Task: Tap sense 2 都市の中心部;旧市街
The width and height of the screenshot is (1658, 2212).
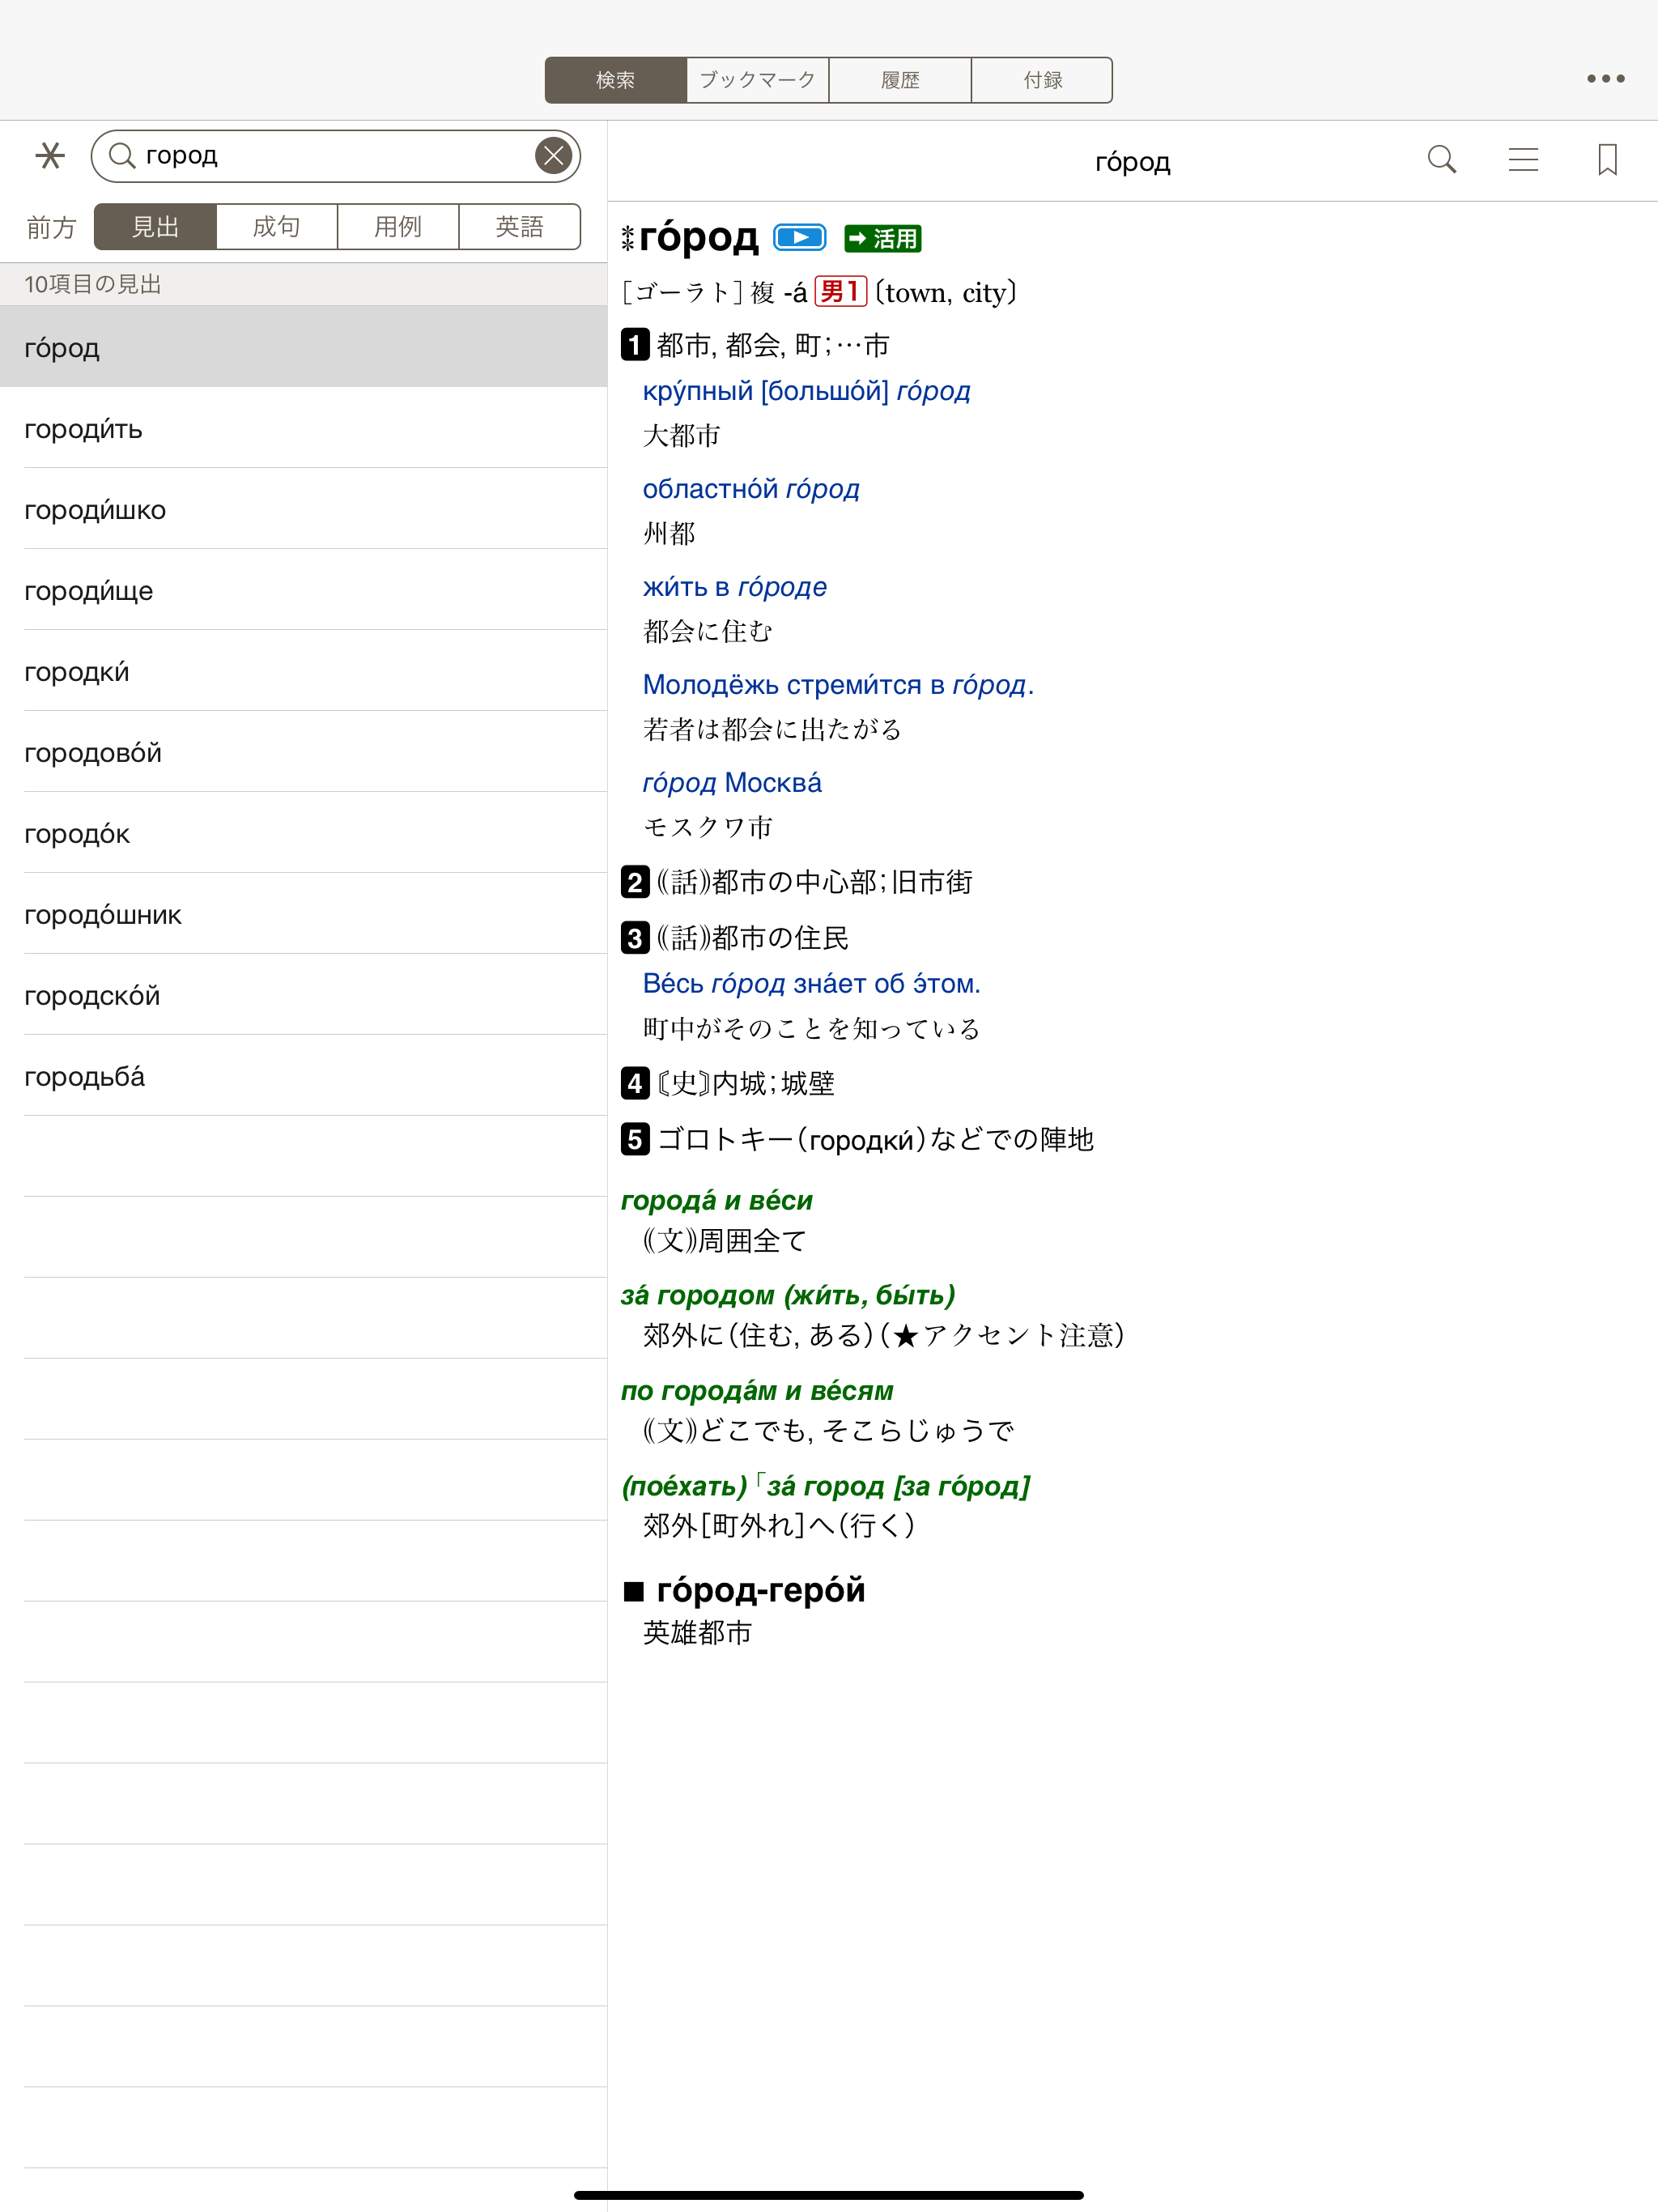Action: [814, 882]
